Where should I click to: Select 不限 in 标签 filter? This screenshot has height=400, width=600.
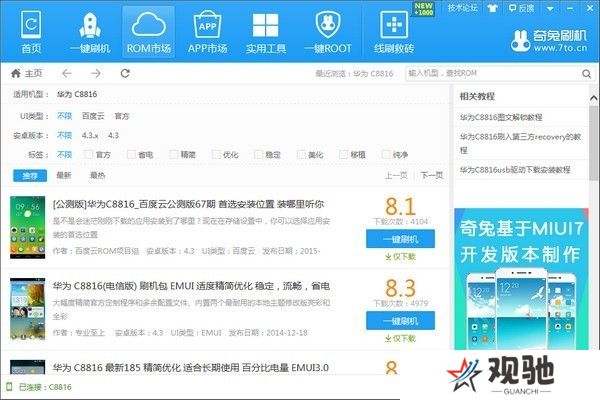pyautogui.click(x=64, y=154)
